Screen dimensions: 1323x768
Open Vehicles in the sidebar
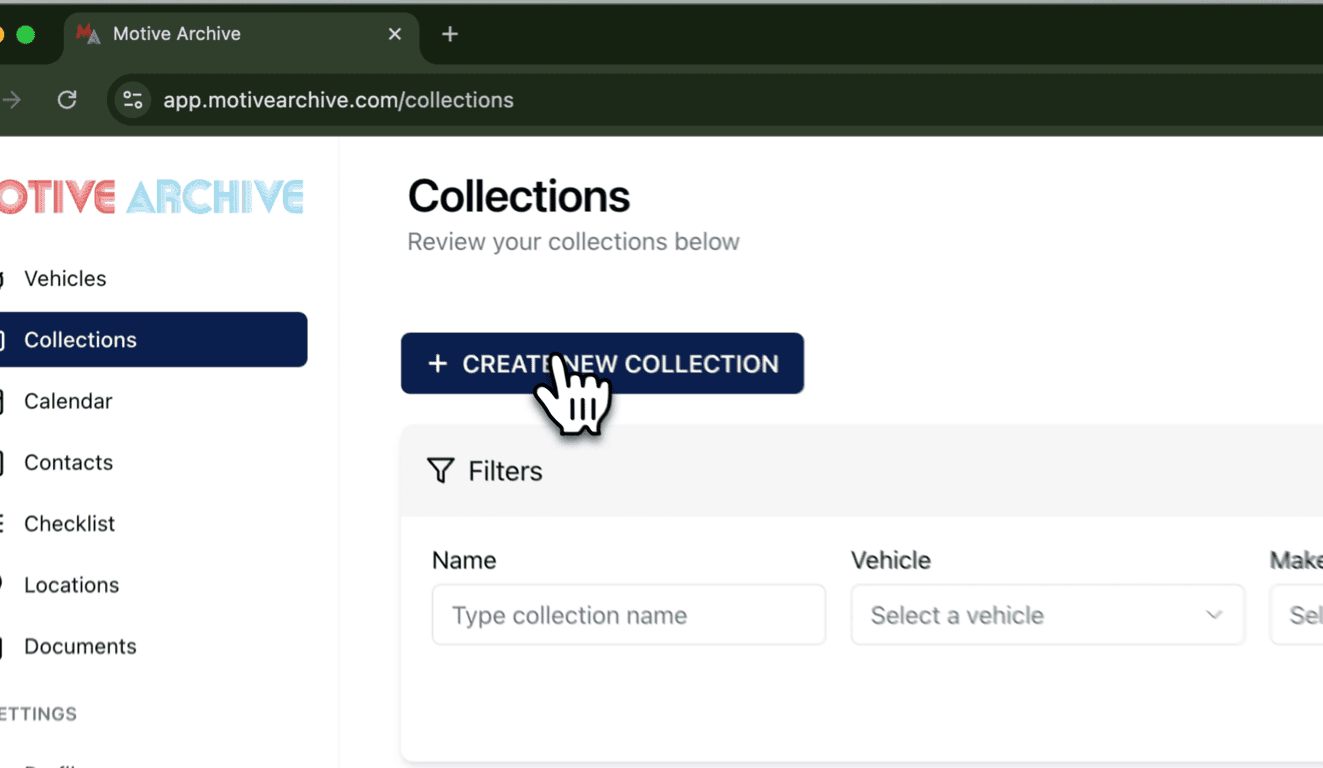pyautogui.click(x=65, y=278)
